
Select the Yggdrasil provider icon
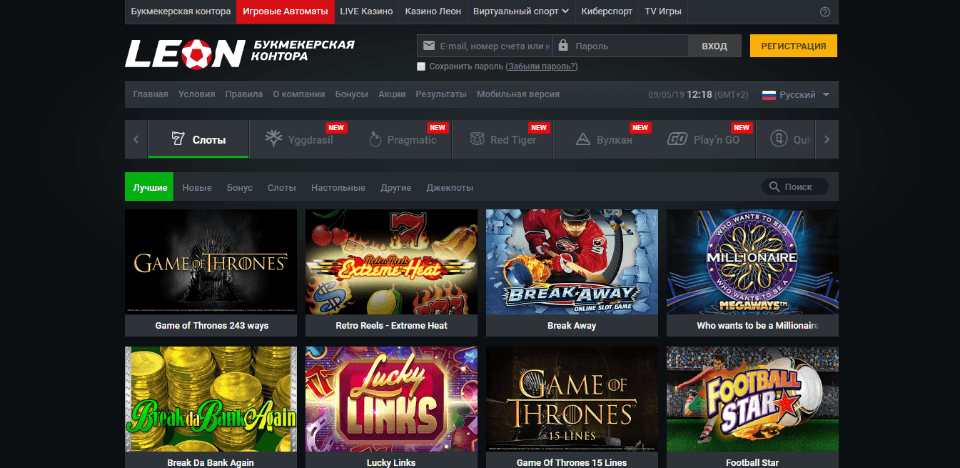(273, 140)
